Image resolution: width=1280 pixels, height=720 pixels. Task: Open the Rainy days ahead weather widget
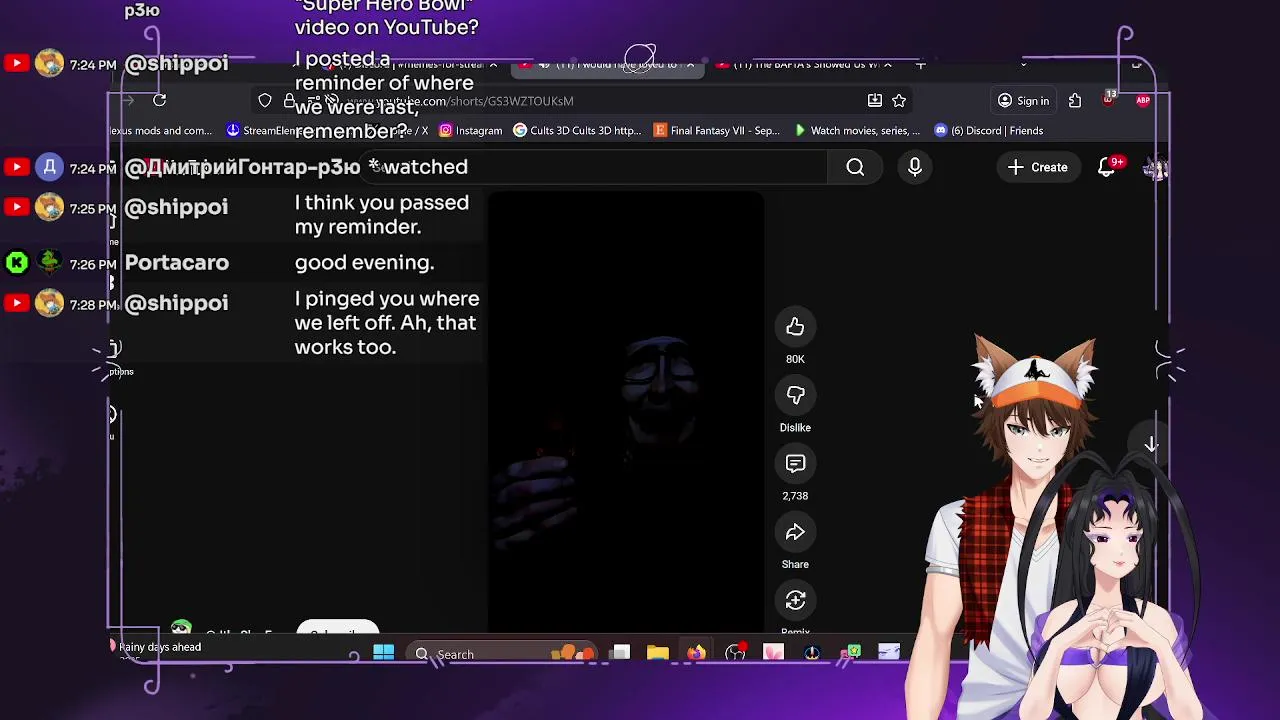pos(156,648)
